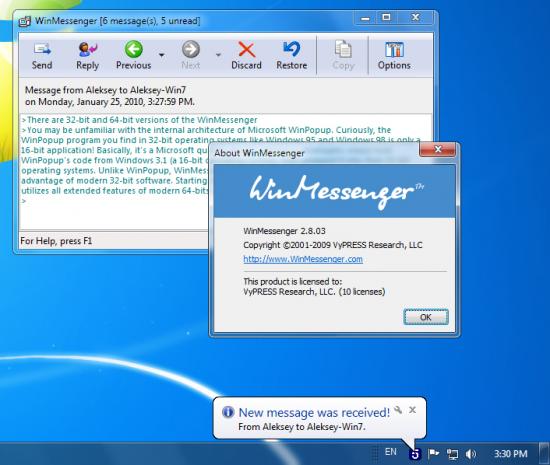Click the WinMessenger logo banner in About dialog
The height and width of the screenshot is (465, 550).
(x=335, y=191)
